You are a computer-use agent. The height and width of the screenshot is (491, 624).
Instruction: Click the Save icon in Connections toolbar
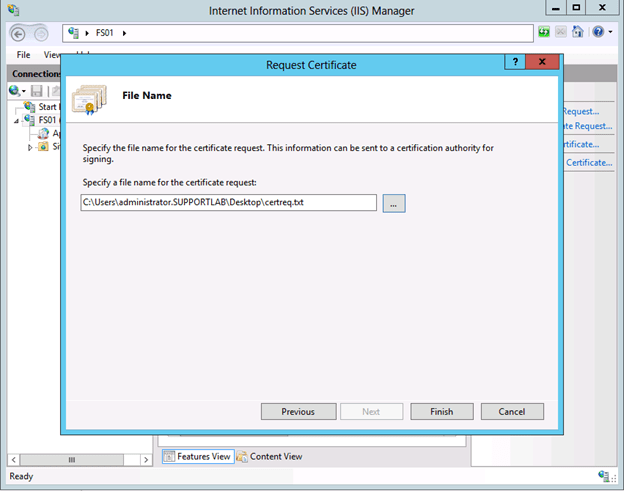tap(37, 91)
